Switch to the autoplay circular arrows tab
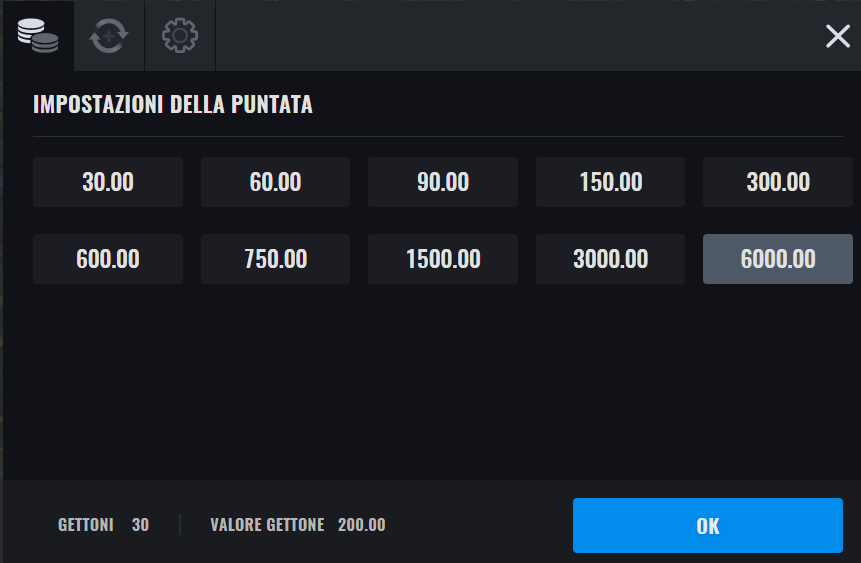The width and height of the screenshot is (861, 563). click(x=109, y=36)
